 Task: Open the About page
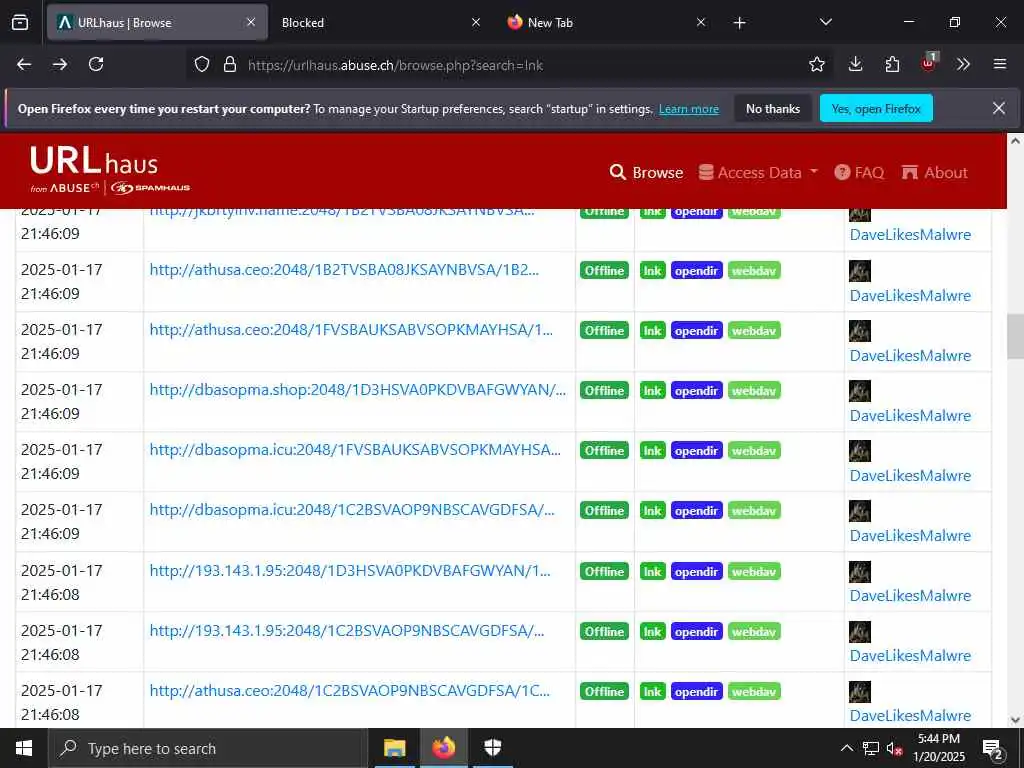[x=935, y=172]
